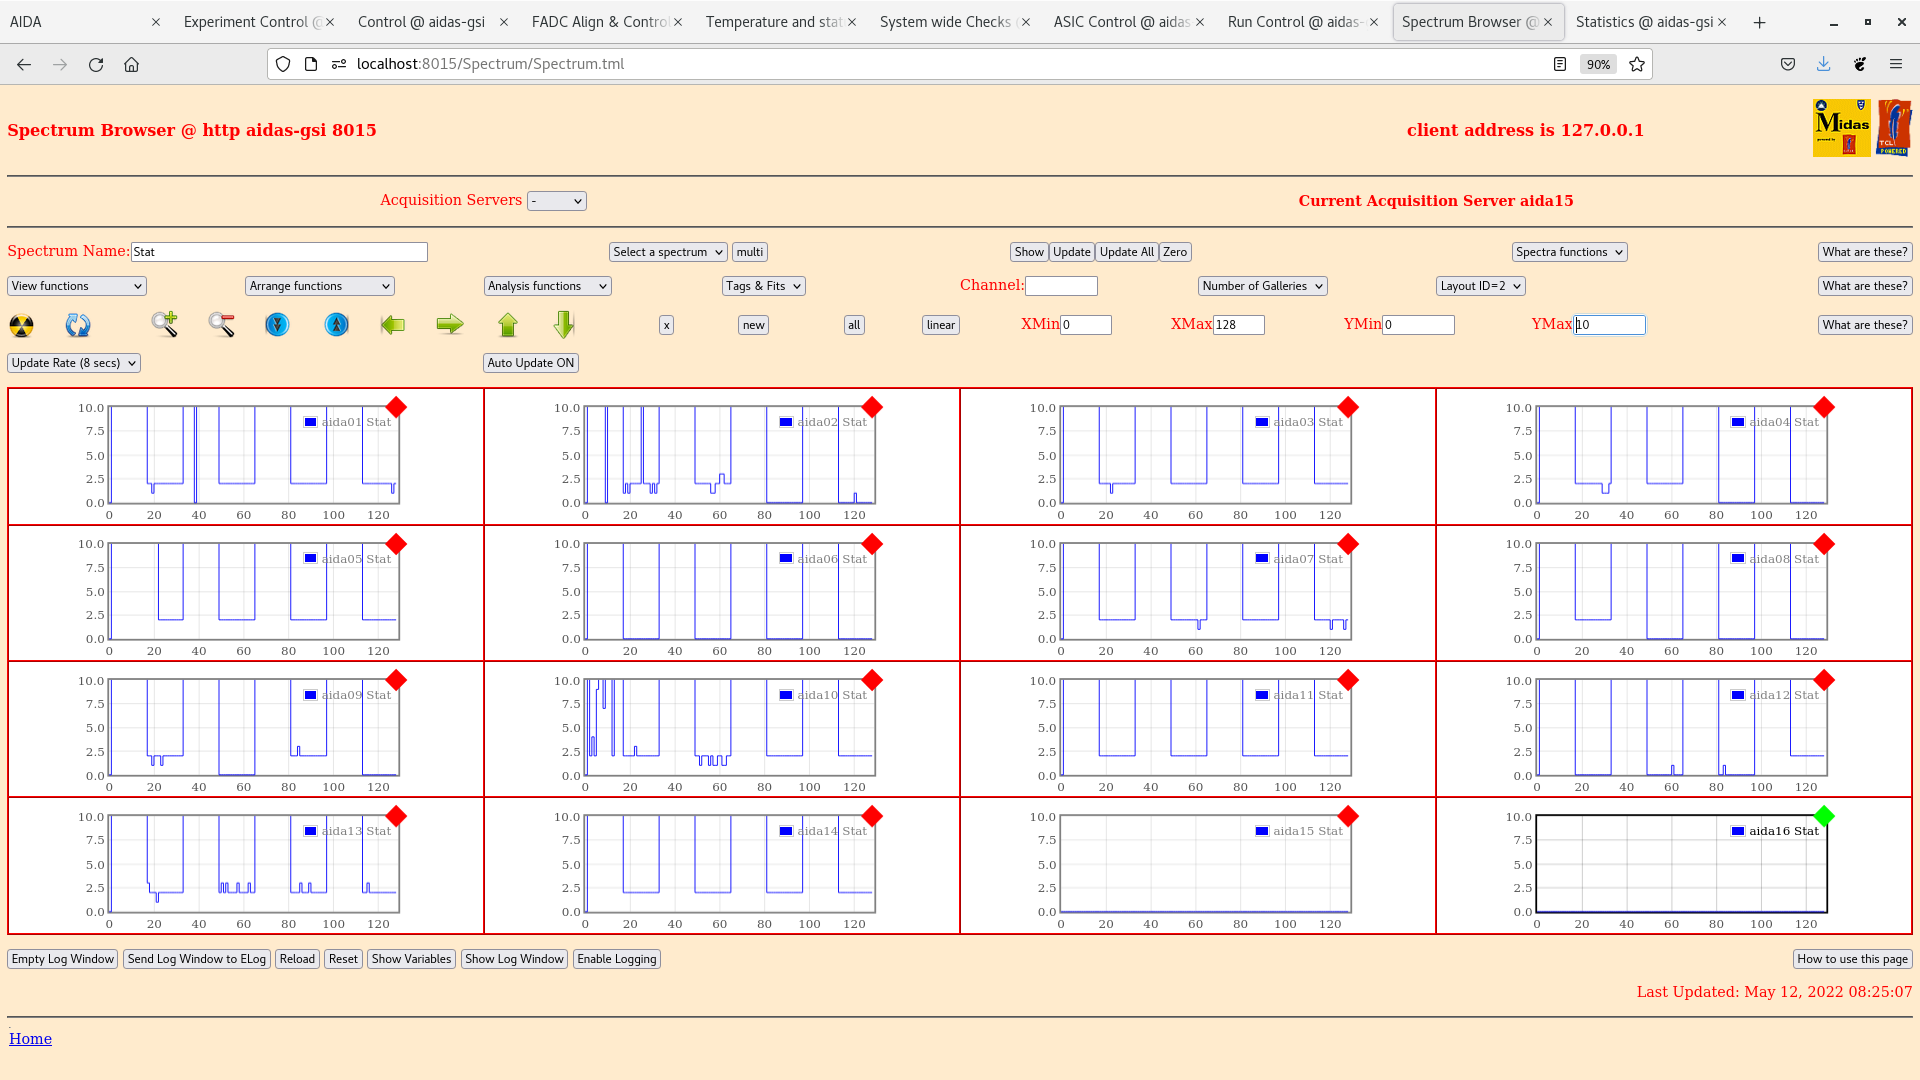Click in the Channel input field
1920x1080 pixels.
(x=1061, y=286)
